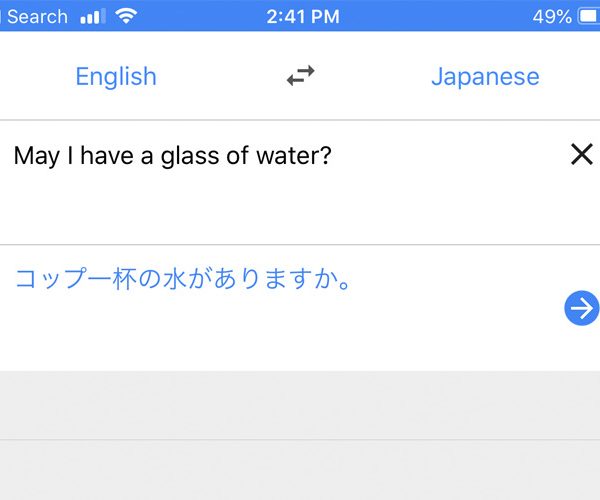This screenshot has height=500, width=600.
Task: Swap languages with the double-arrow icon
Action: pyautogui.click(x=301, y=76)
